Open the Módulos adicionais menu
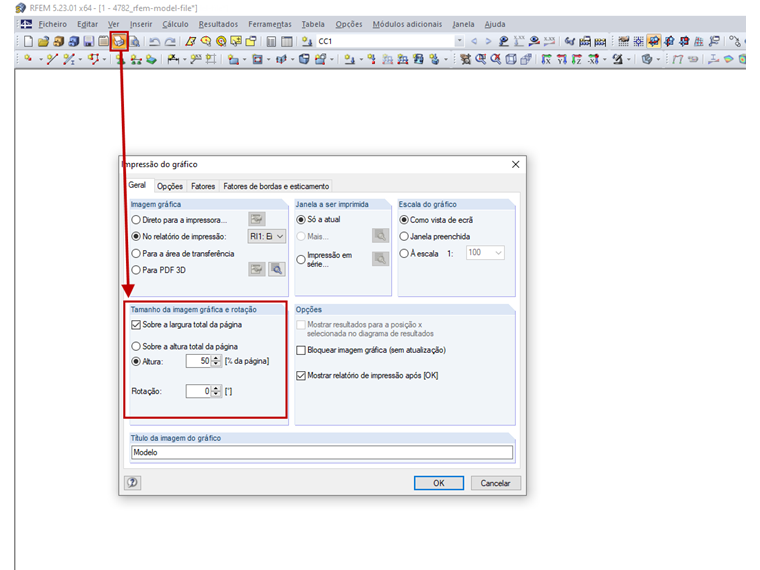Screen dimensions: 760x570 coord(407,24)
